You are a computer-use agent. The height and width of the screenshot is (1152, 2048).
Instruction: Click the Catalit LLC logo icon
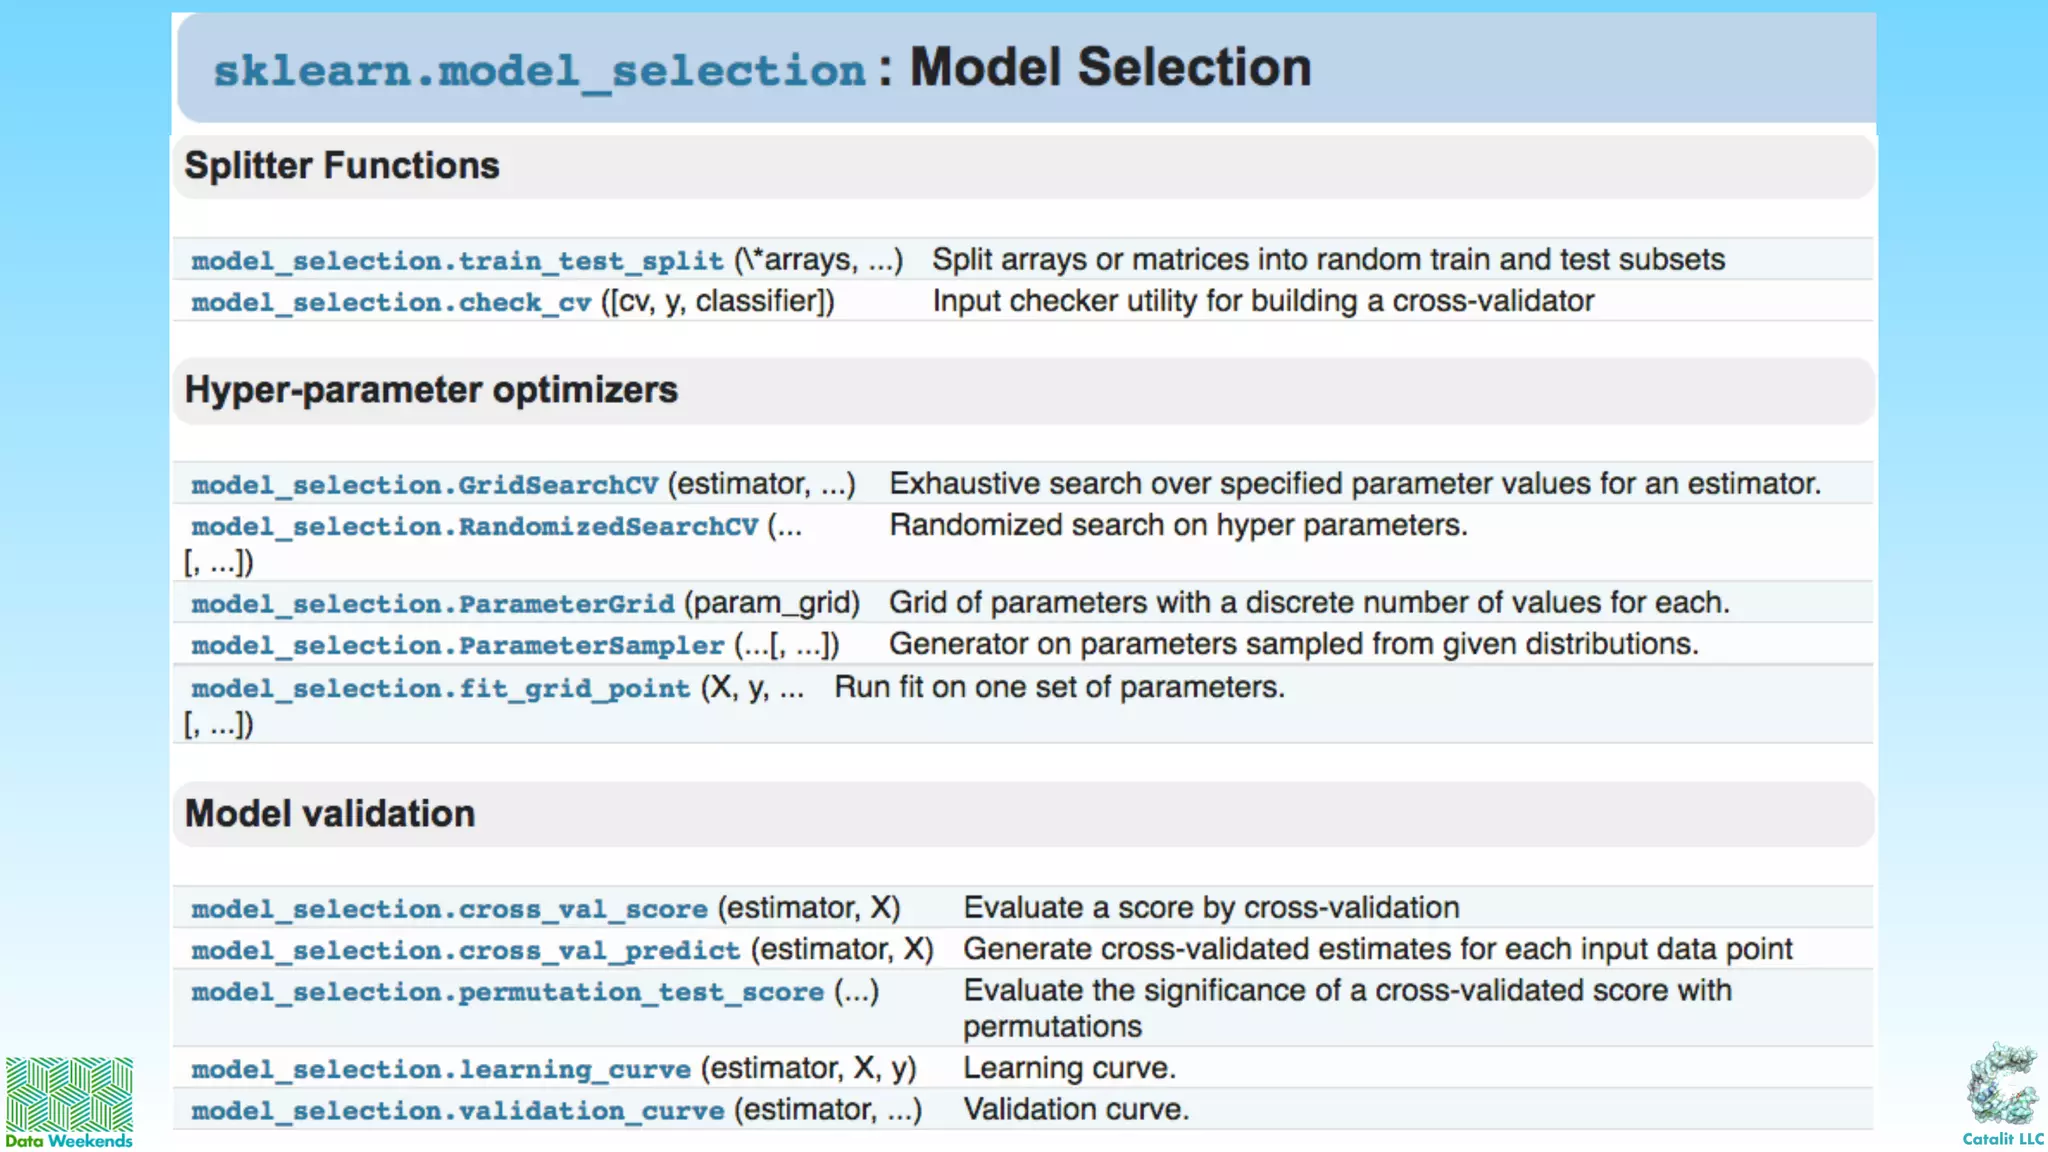[x=2002, y=1086]
